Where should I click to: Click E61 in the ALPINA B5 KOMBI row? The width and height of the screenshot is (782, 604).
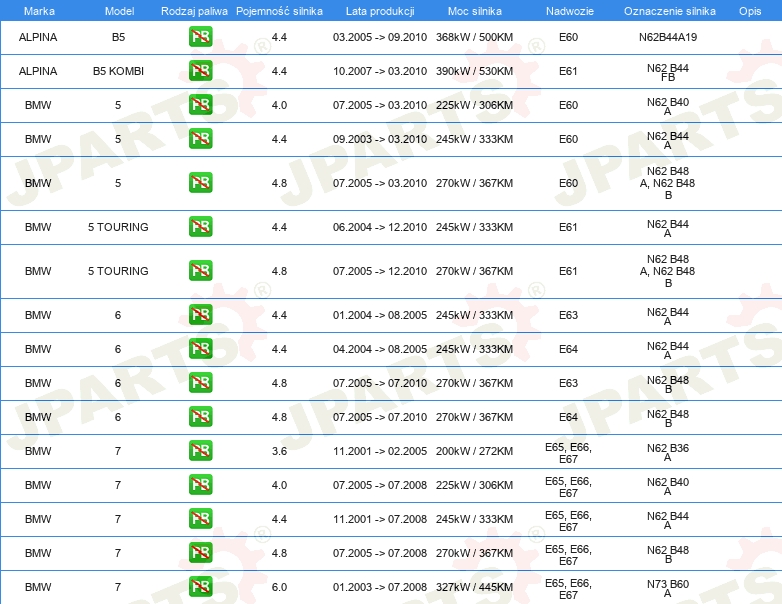coord(568,71)
